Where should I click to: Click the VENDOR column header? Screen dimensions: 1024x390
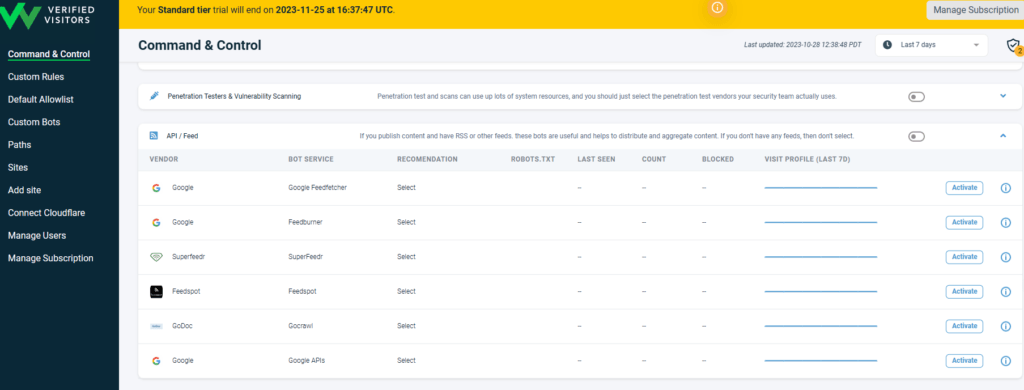pos(164,159)
